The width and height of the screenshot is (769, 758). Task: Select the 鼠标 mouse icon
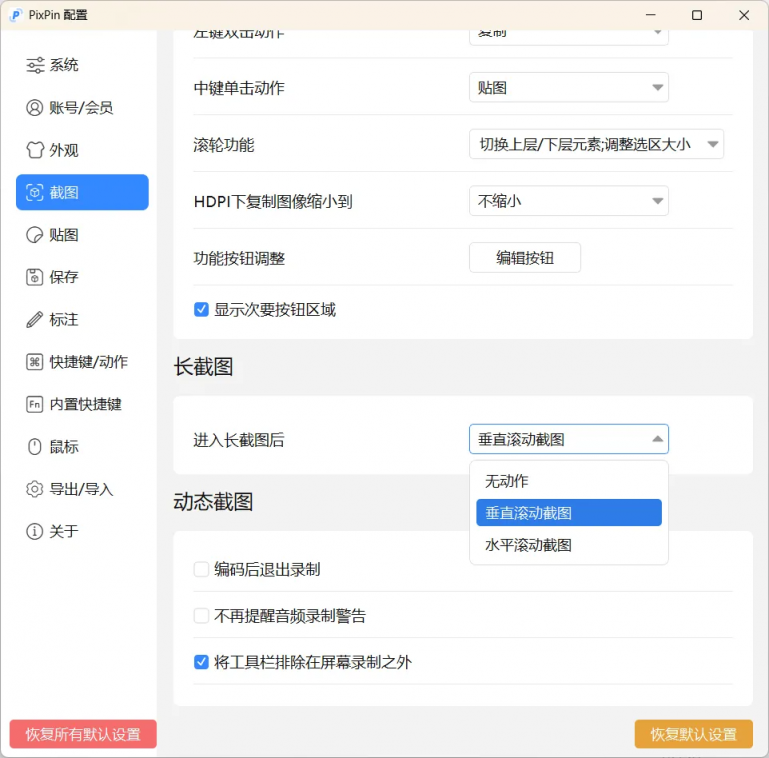35,447
